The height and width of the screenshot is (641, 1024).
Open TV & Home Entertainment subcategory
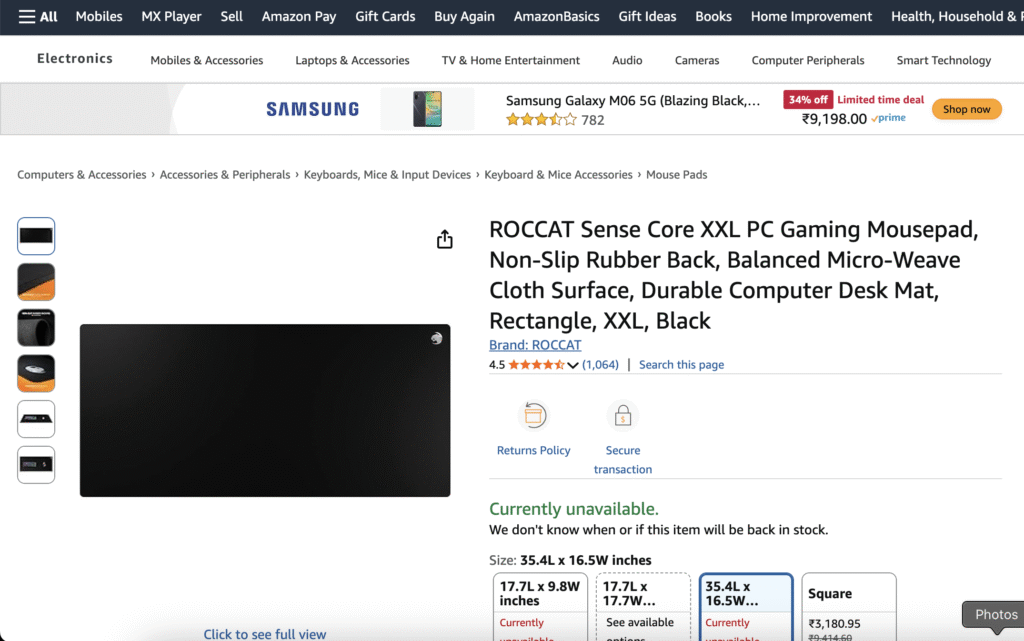(x=511, y=60)
